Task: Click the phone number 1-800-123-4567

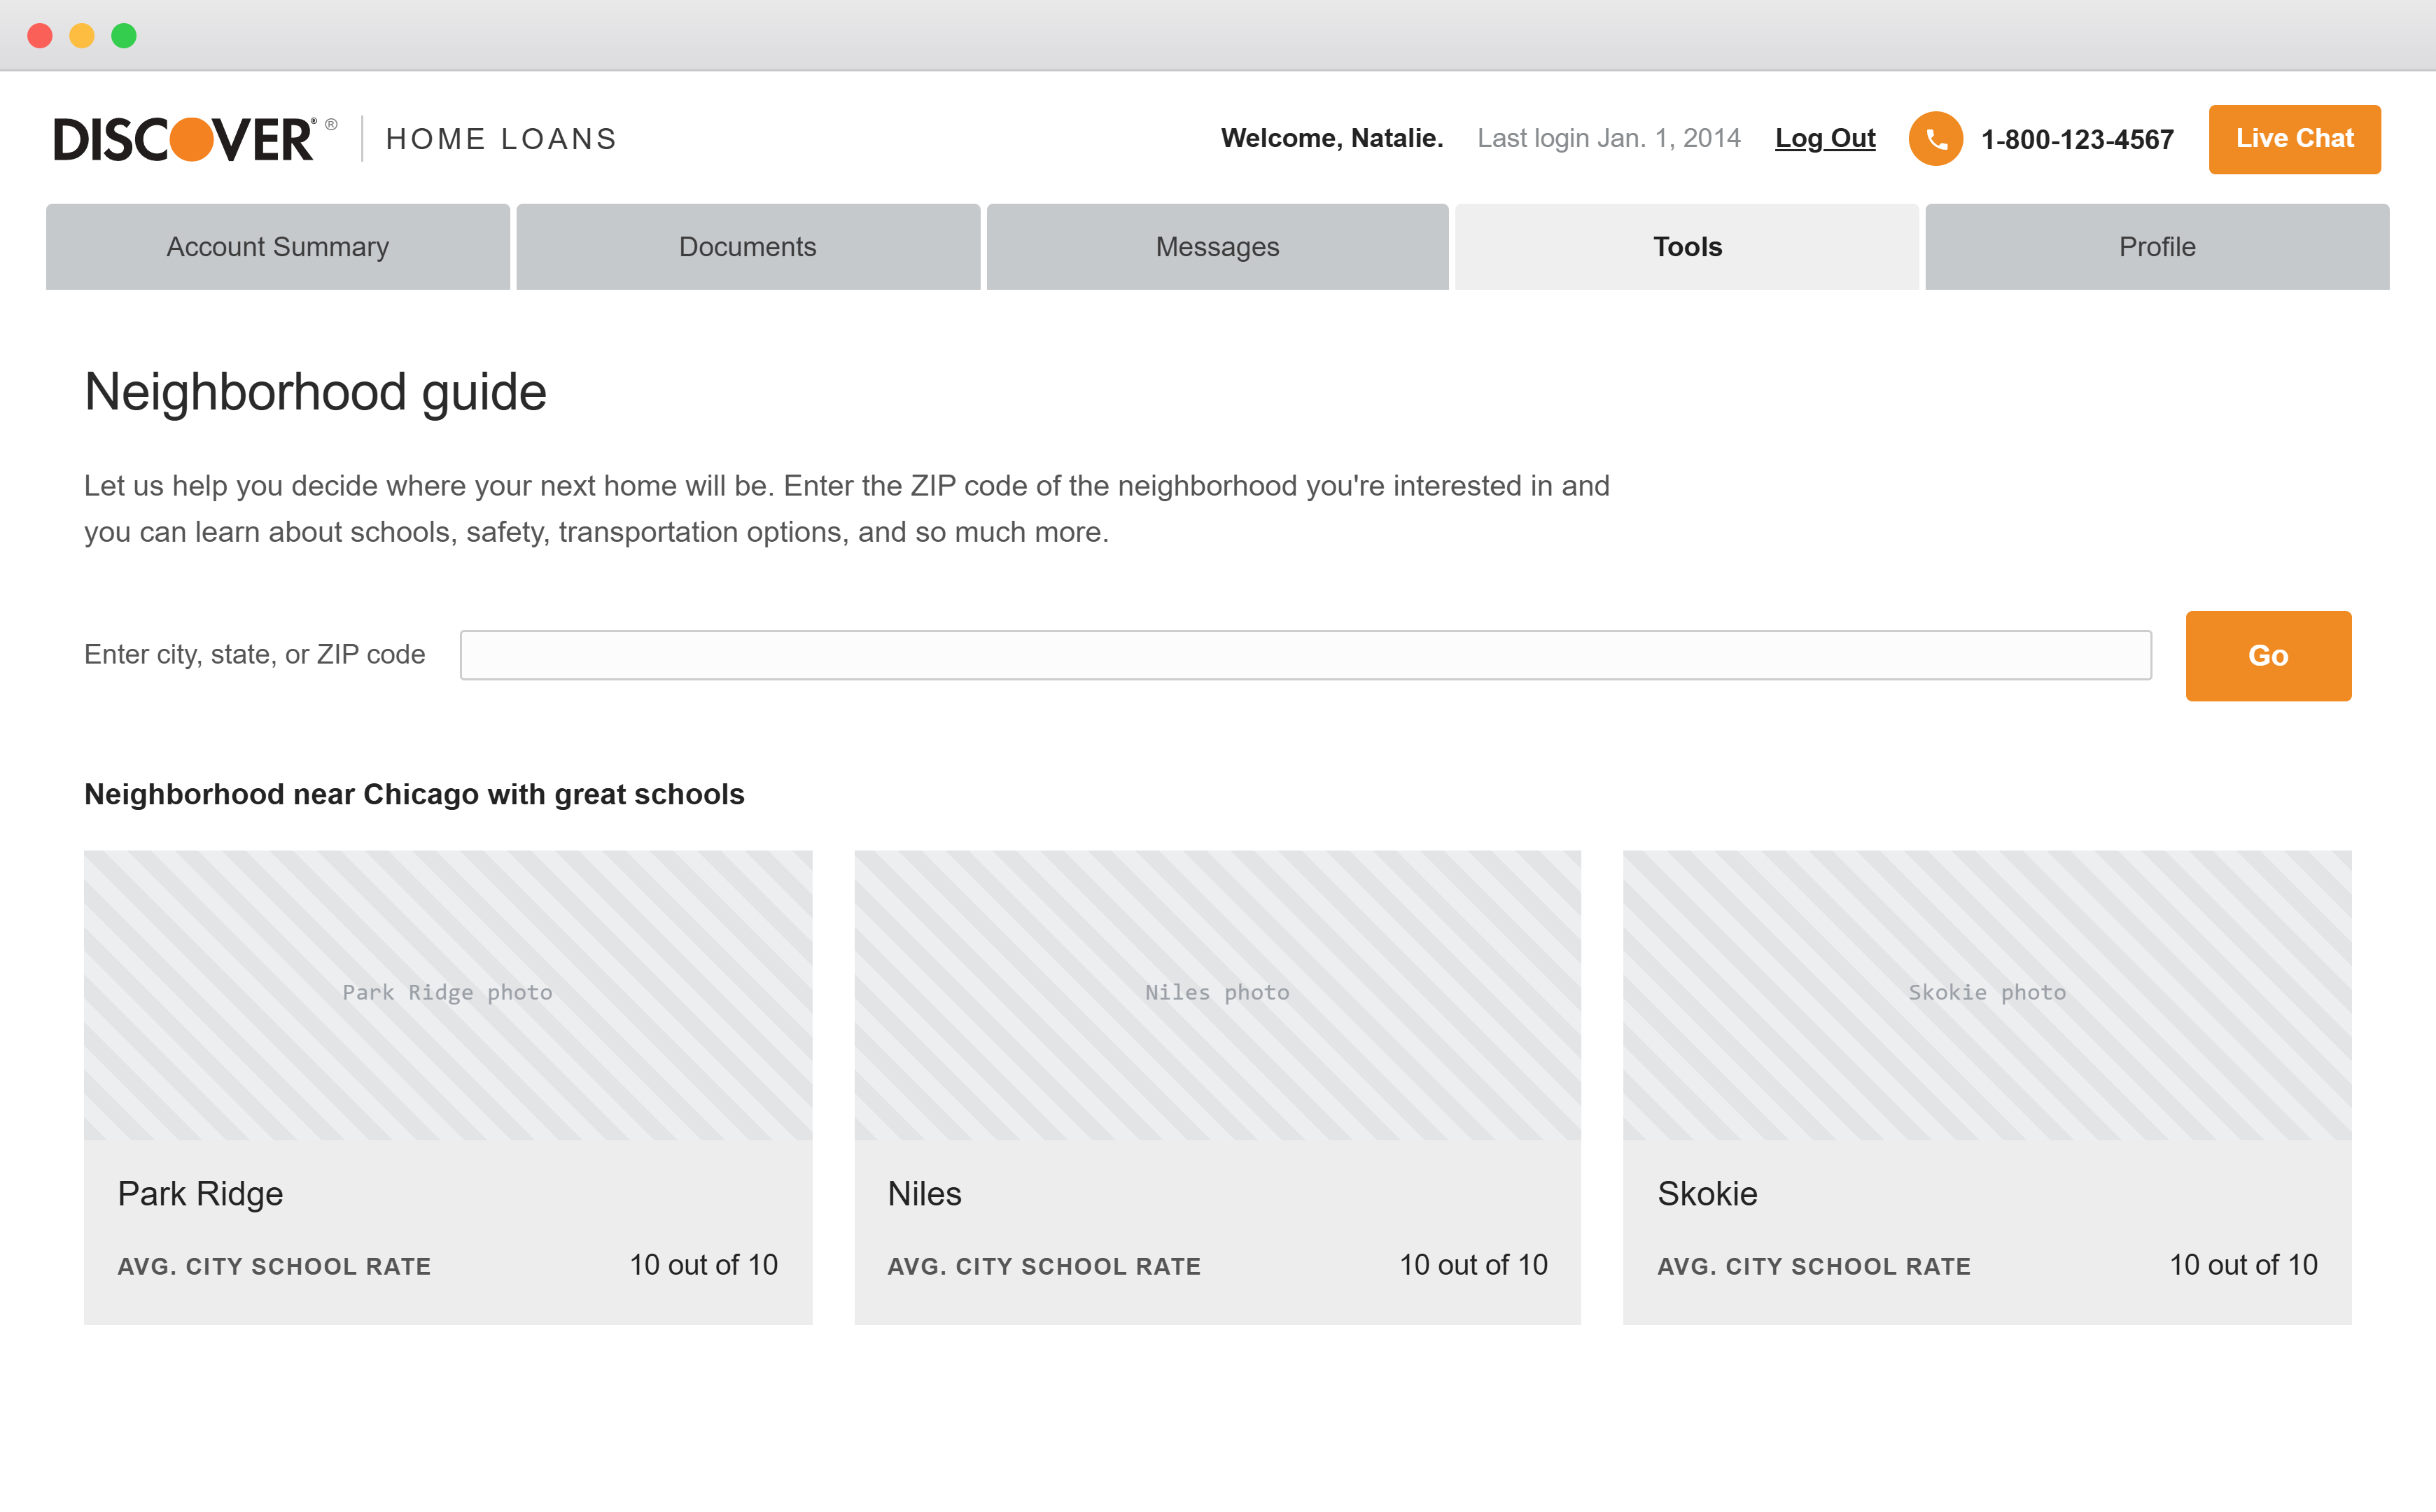Action: coord(2077,140)
